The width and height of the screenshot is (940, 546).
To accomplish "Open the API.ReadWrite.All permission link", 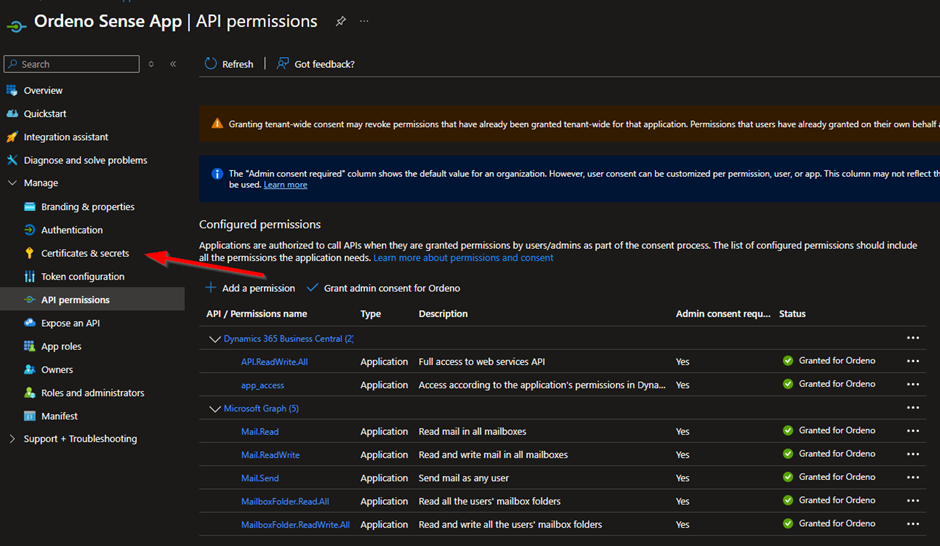I will [275, 362].
